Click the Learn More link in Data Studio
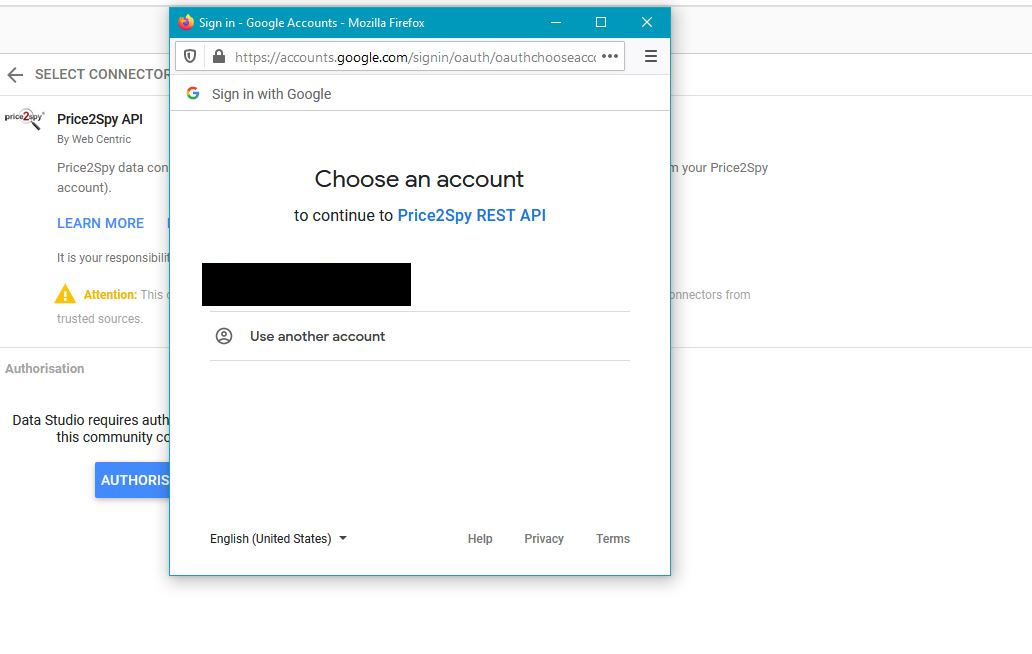 tap(100, 224)
